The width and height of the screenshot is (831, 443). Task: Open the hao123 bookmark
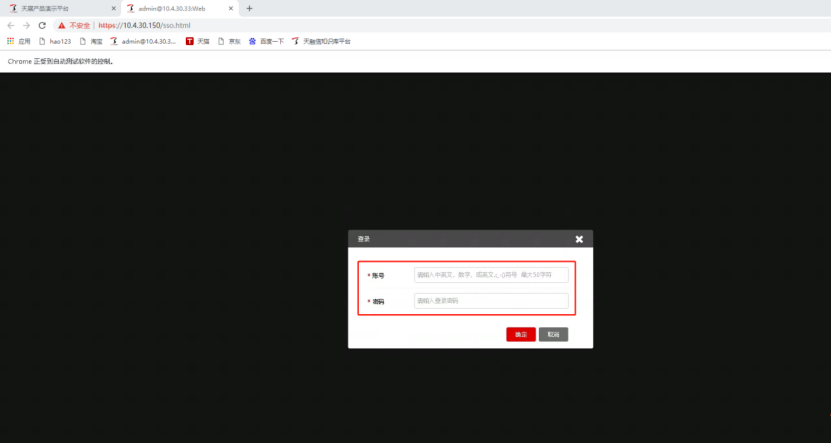pos(55,41)
